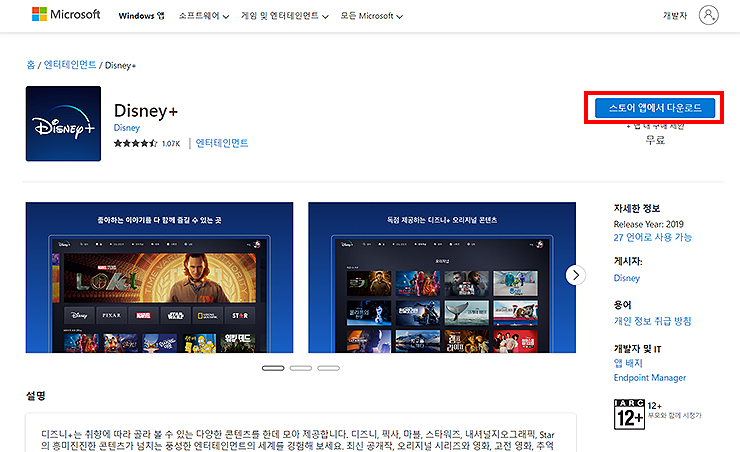
Task: Click the 개발자 및 IT heading
Action: click(637, 349)
